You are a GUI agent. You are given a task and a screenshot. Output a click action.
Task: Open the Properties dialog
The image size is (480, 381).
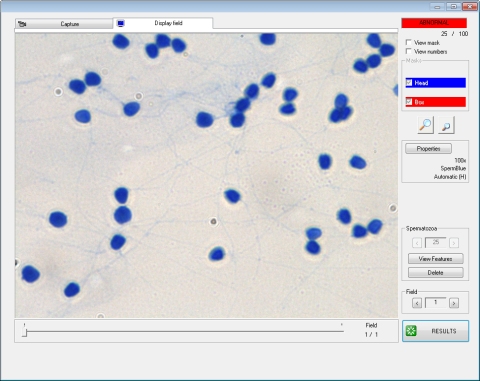[428, 149]
